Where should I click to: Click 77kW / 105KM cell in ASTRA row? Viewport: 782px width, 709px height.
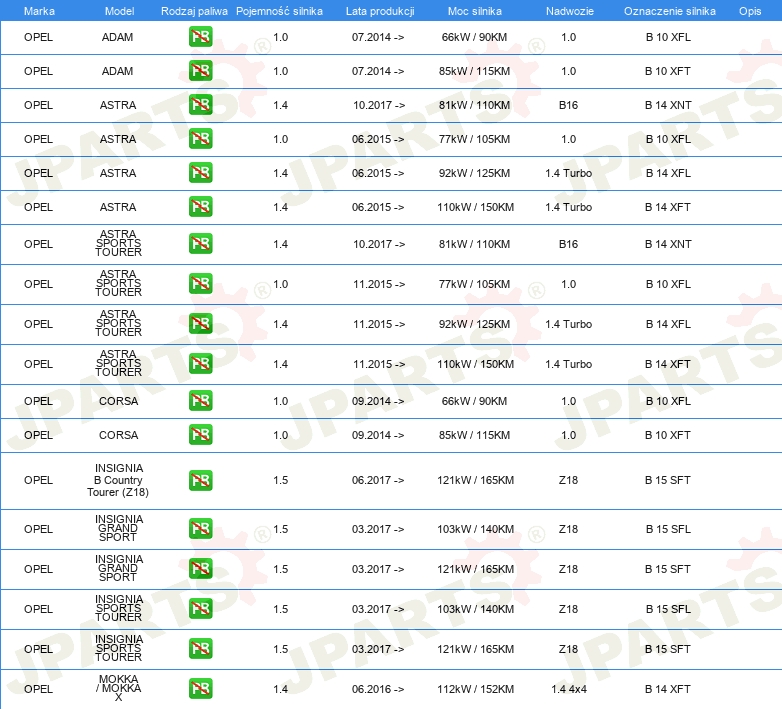pyautogui.click(x=474, y=139)
